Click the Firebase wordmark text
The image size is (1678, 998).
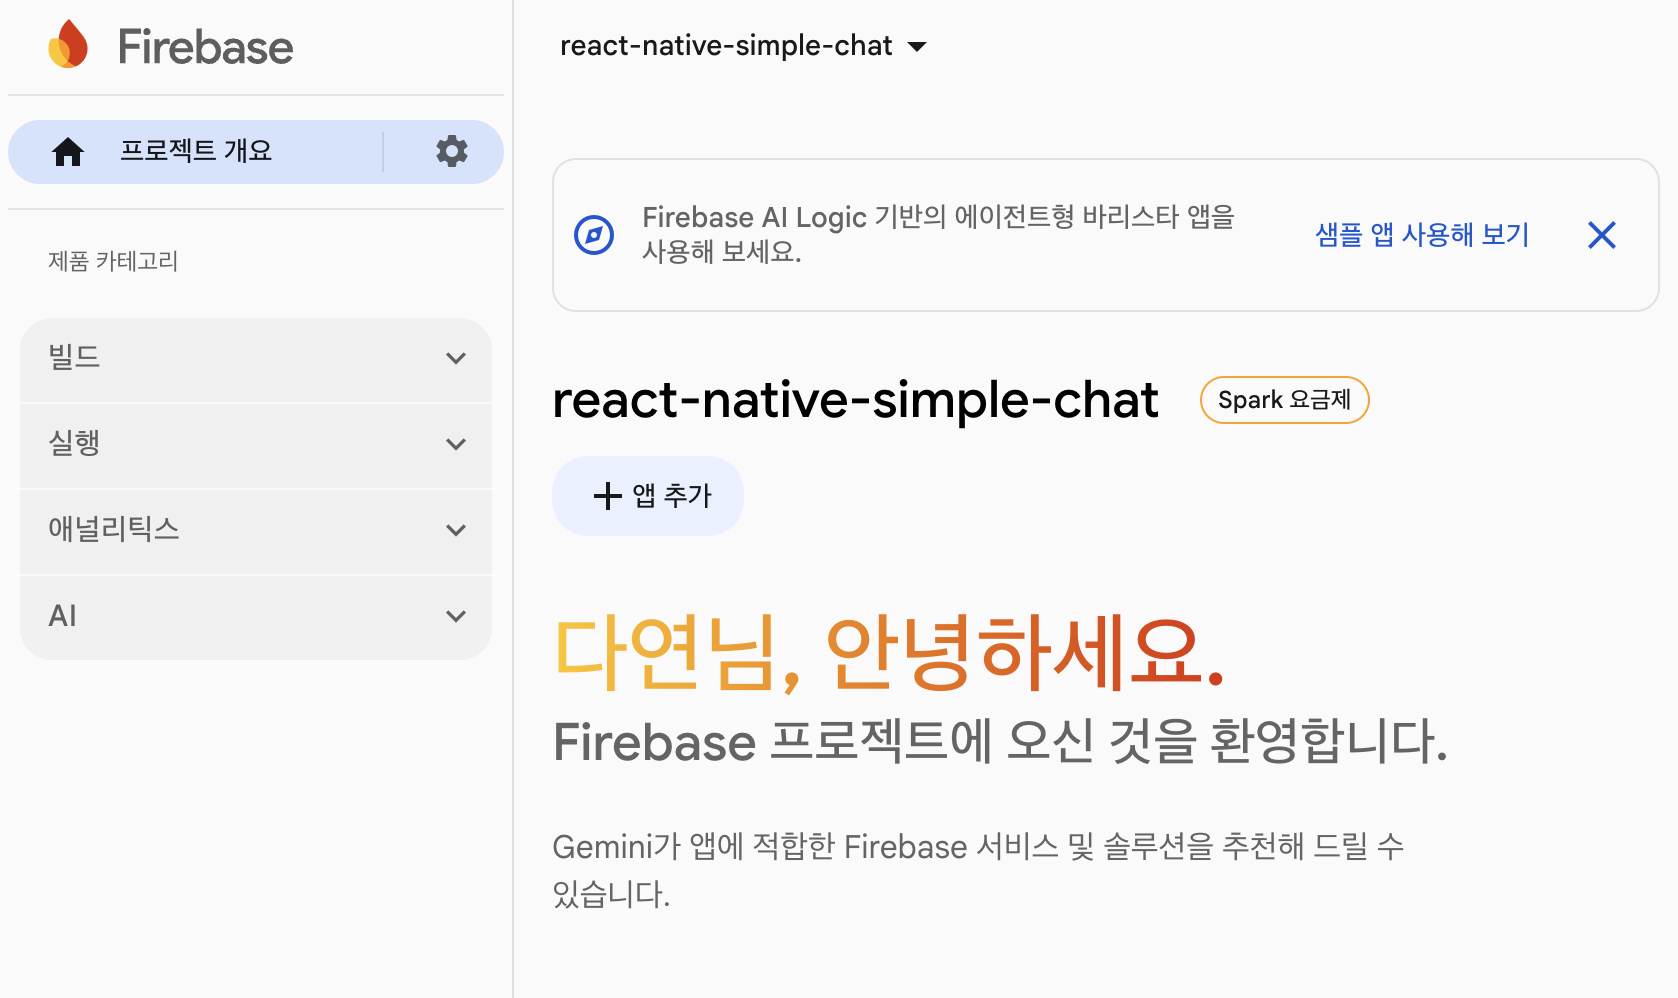pyautogui.click(x=205, y=47)
